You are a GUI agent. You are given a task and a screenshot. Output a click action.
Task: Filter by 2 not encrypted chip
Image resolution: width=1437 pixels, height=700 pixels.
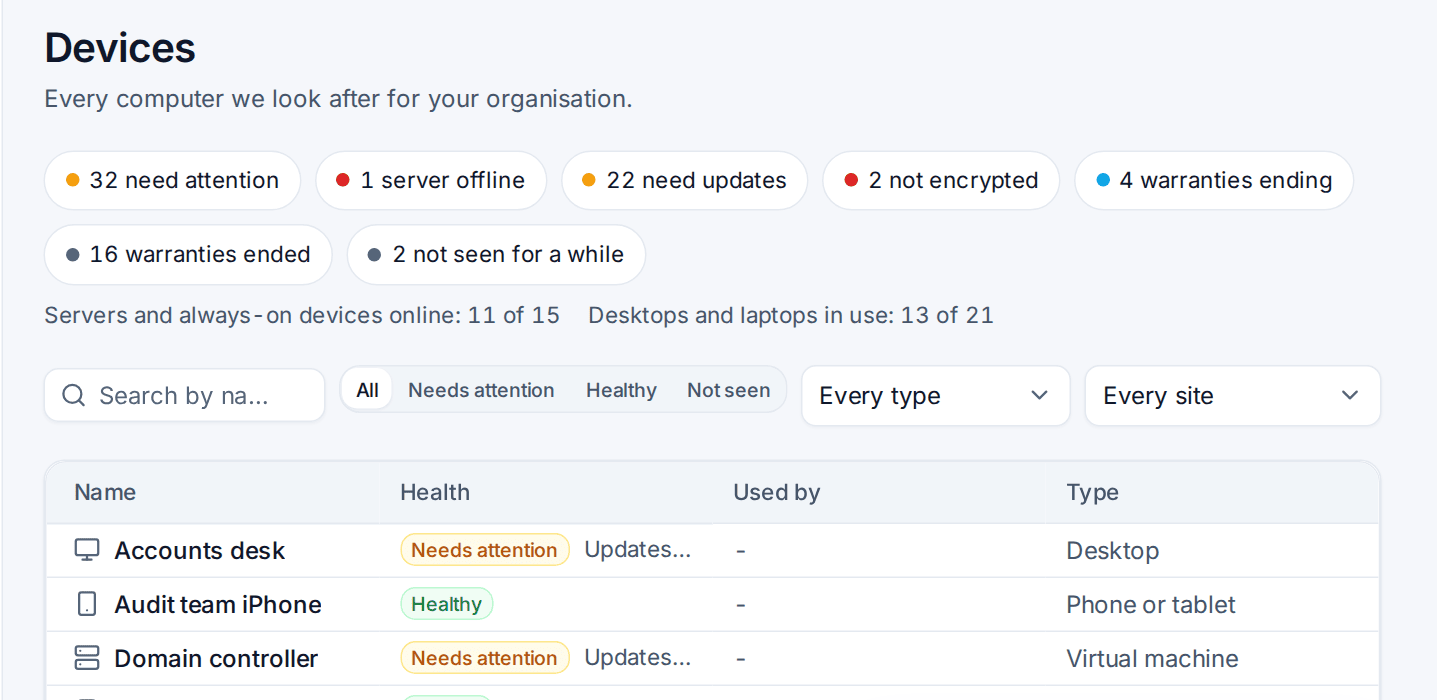click(x=941, y=180)
